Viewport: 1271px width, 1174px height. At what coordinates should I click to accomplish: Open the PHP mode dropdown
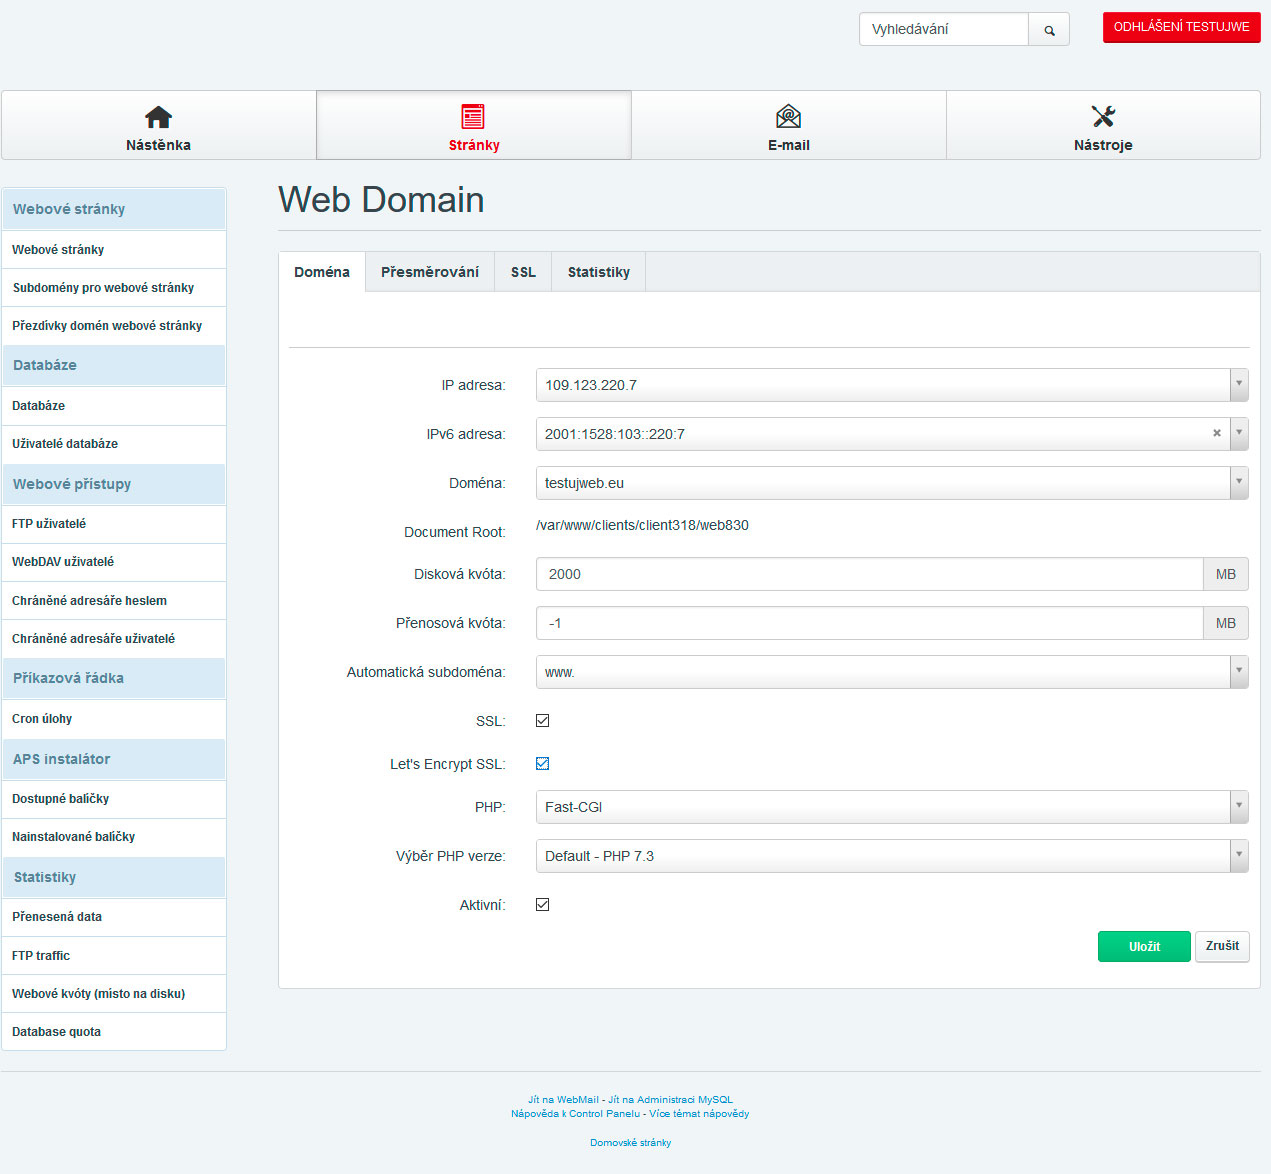pos(1239,806)
